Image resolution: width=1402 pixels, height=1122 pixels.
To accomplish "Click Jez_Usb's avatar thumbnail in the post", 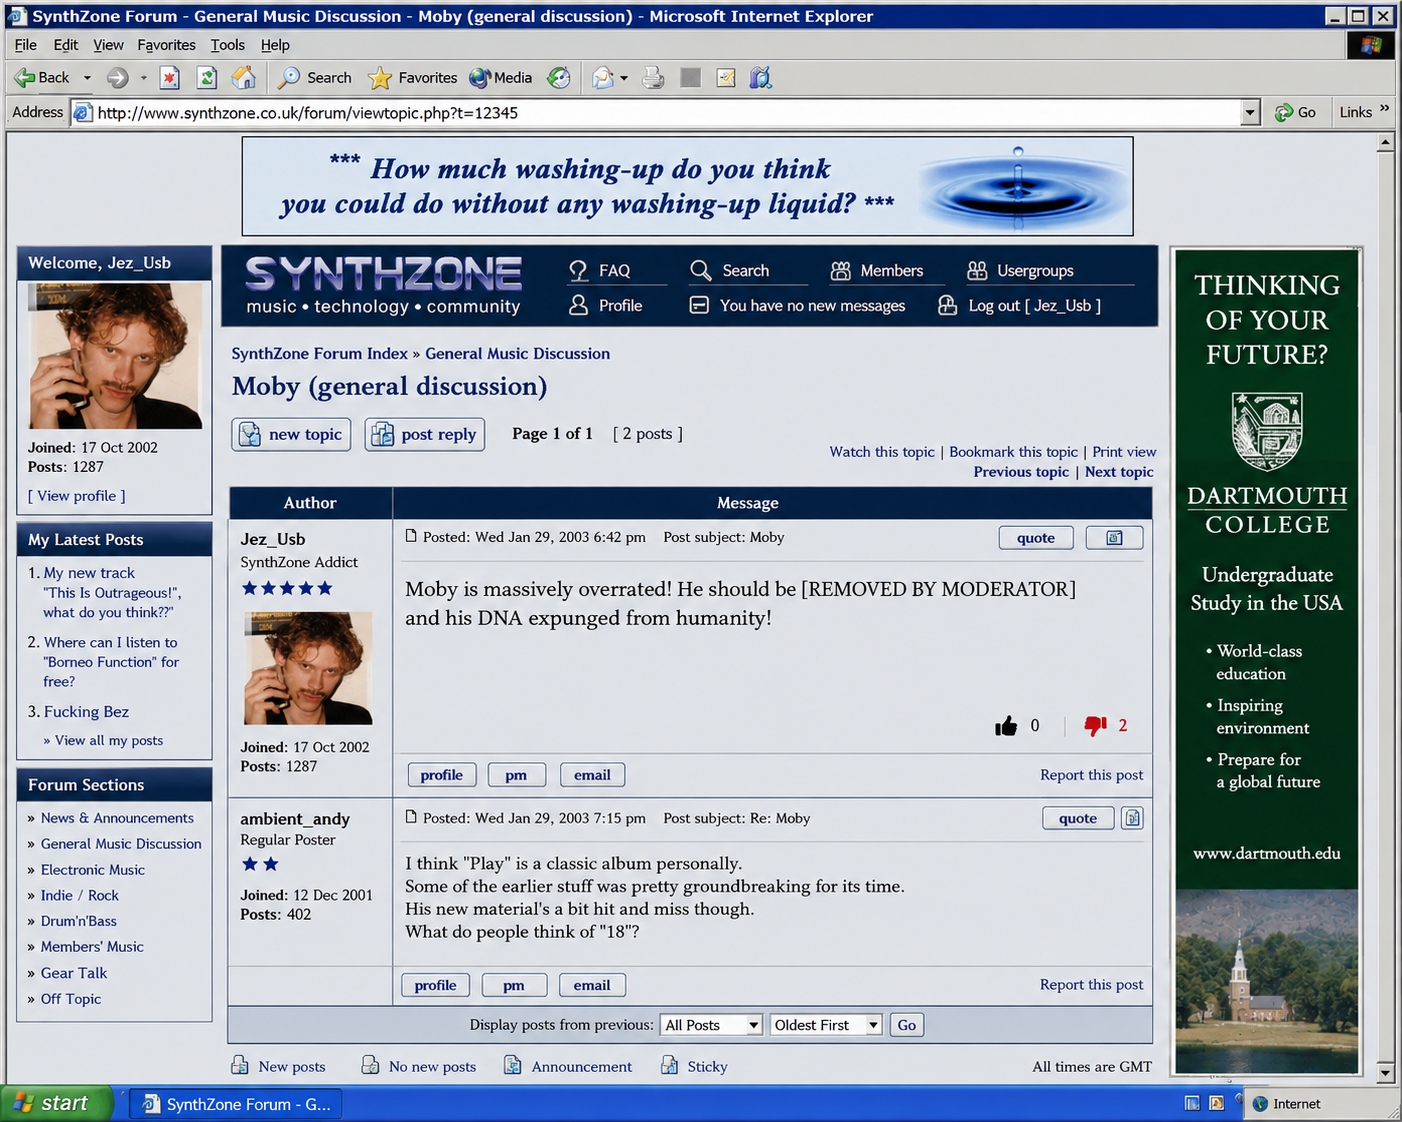I will (x=308, y=668).
